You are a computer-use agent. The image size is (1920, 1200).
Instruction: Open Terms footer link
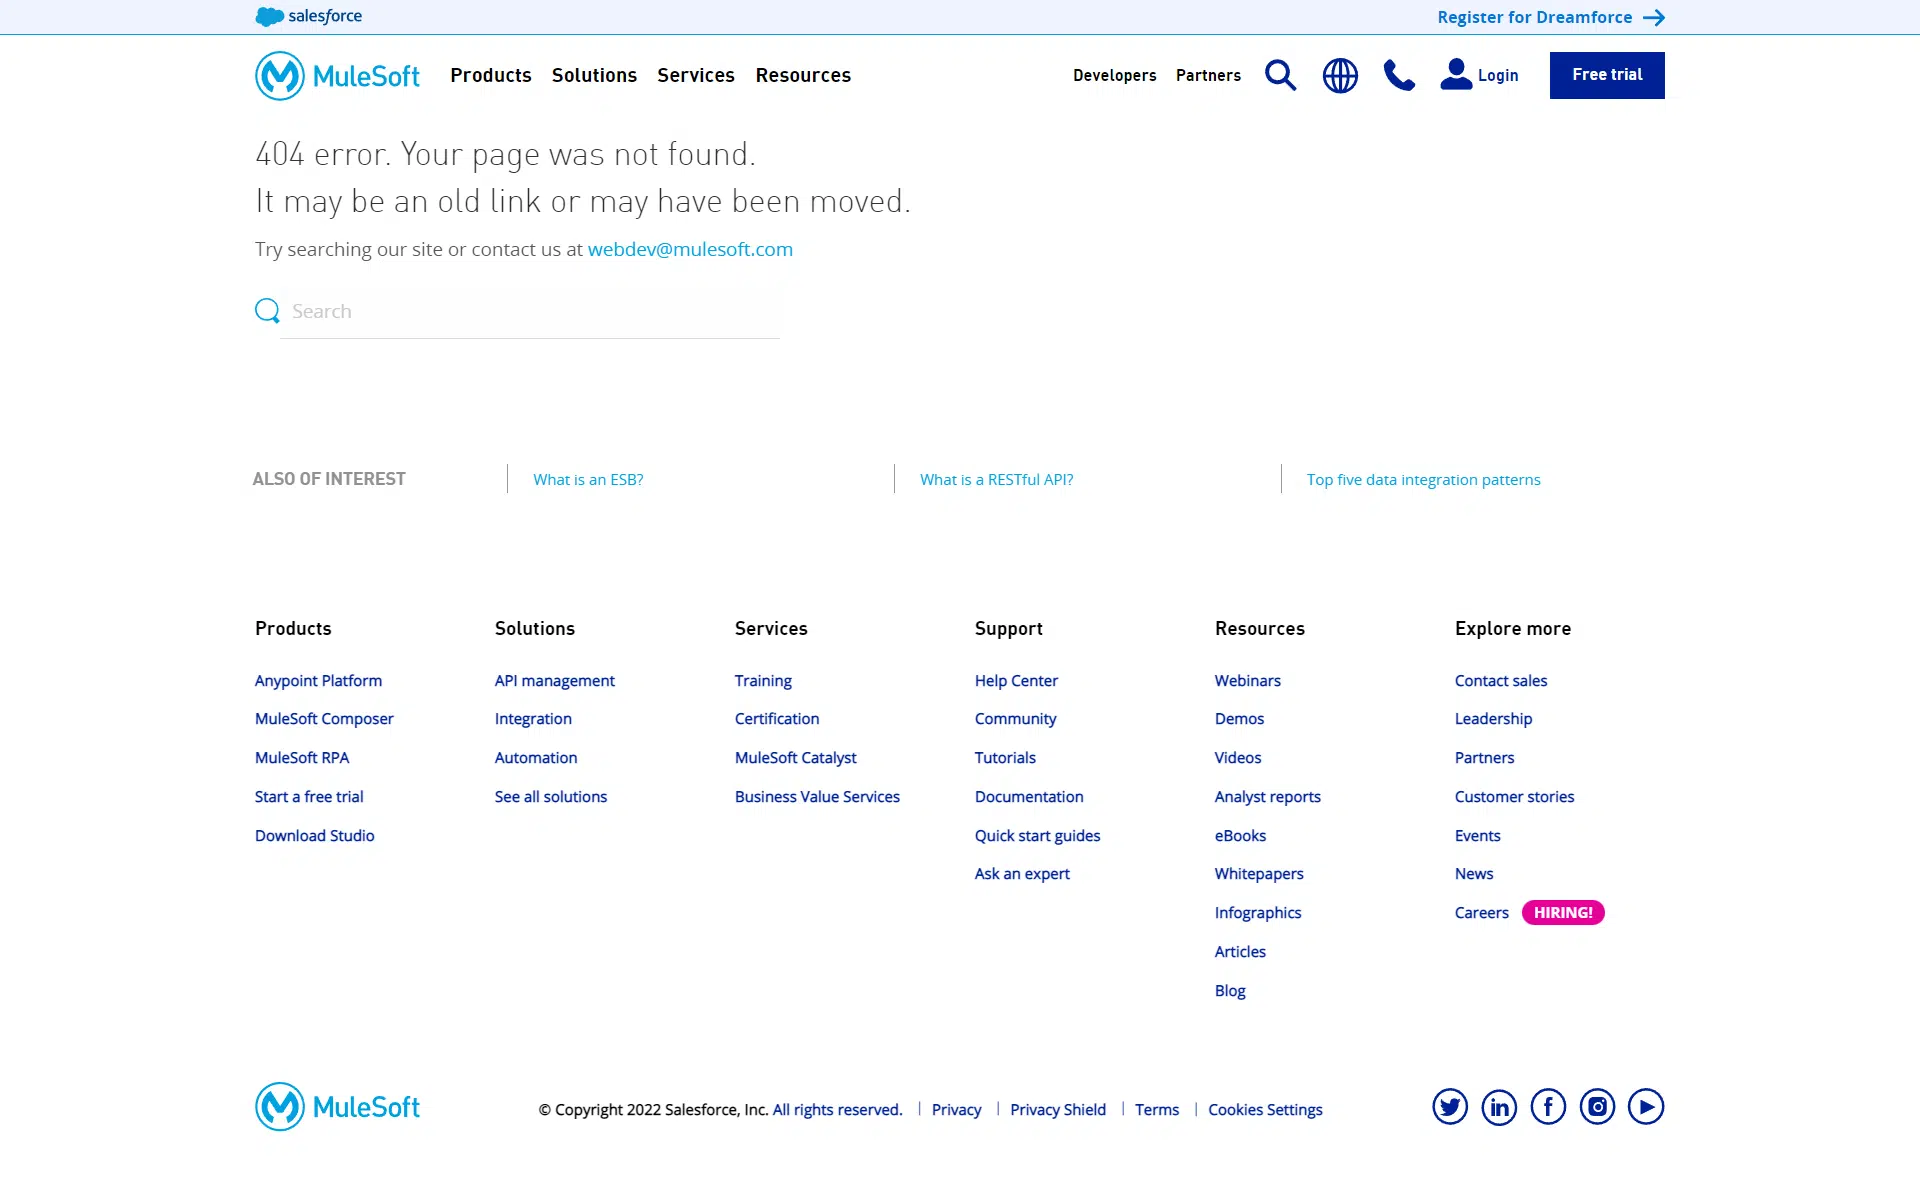[x=1156, y=1109]
